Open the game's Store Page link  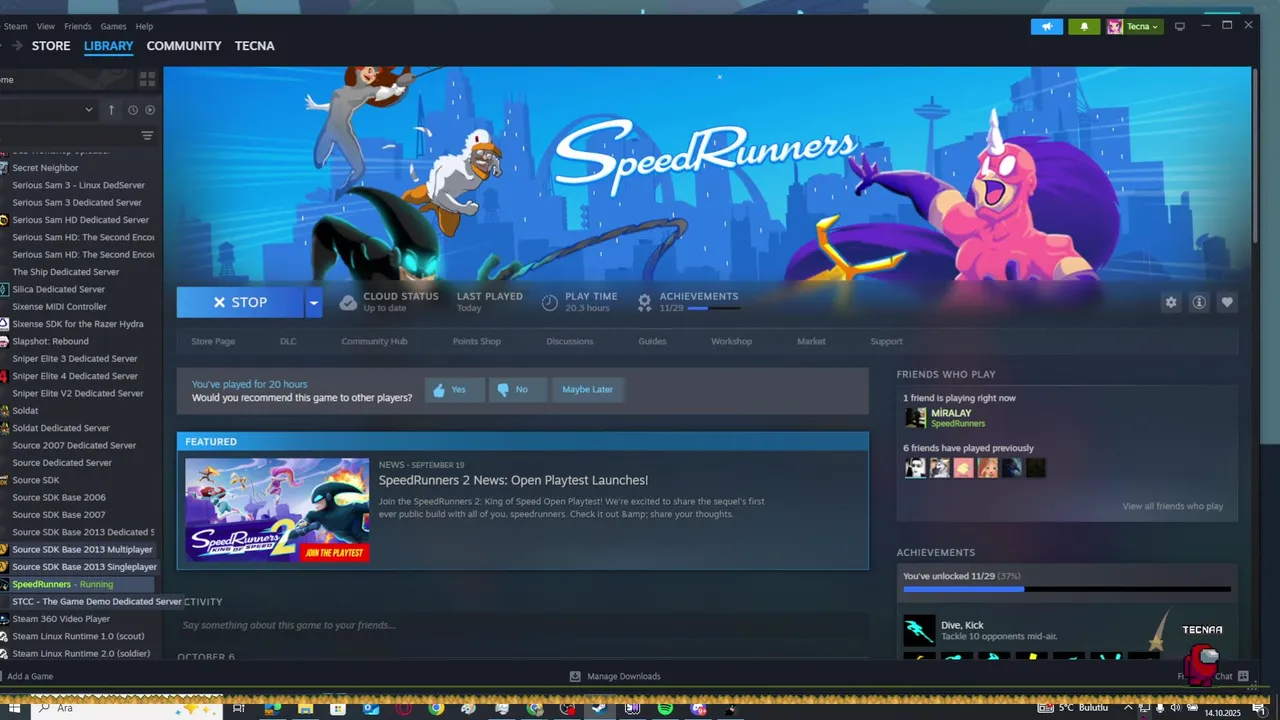pyautogui.click(x=213, y=341)
